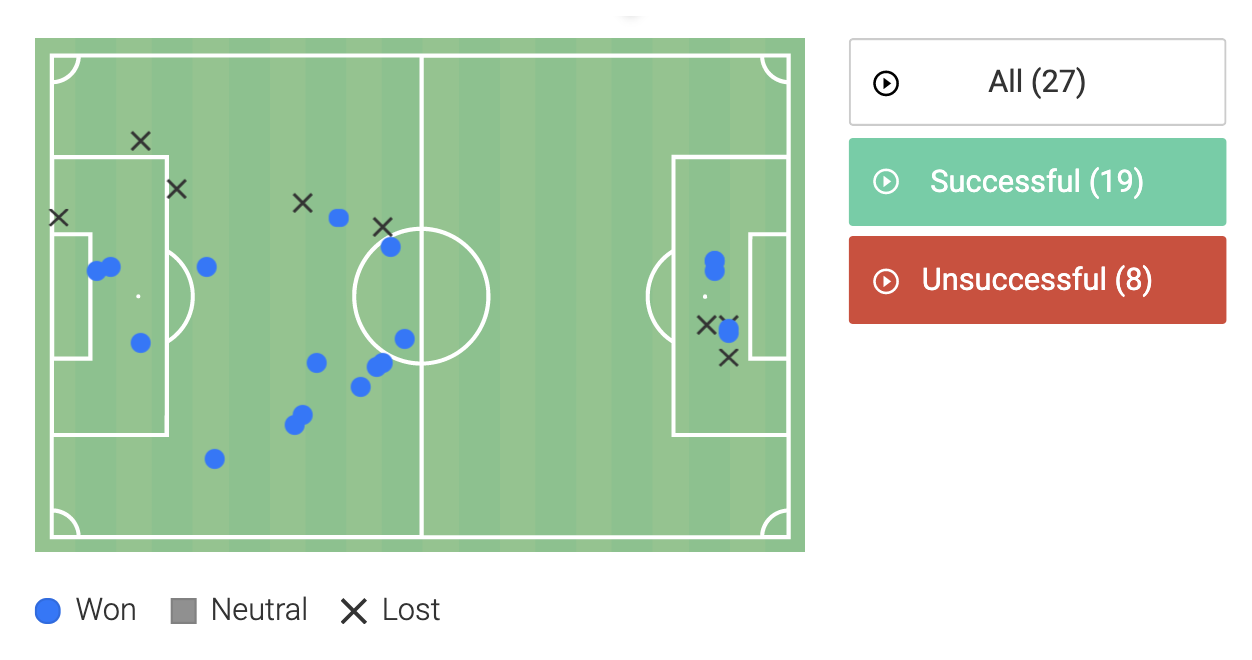1252x660 pixels.
Task: Filter to Unsuccessful (8) duels
Action: click(1037, 280)
